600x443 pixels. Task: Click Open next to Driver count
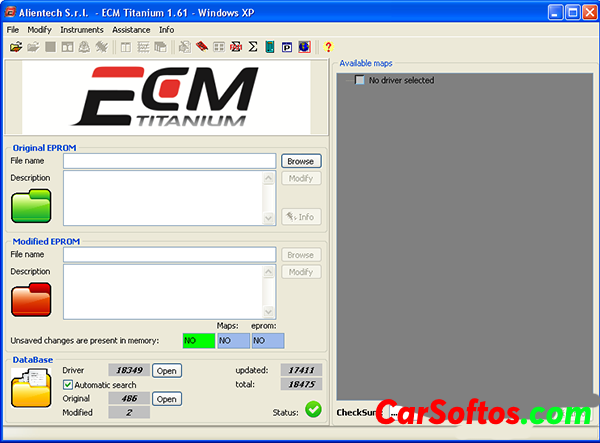point(166,370)
